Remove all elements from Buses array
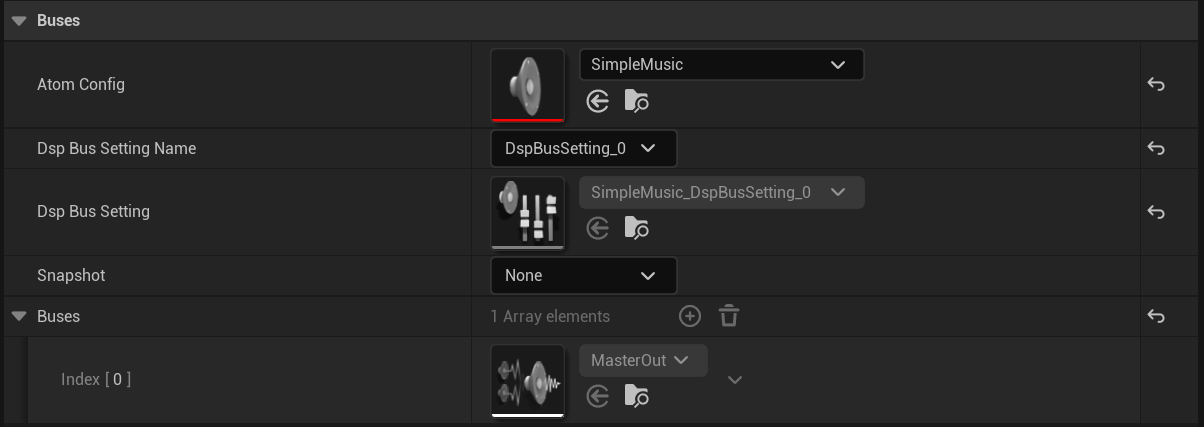This screenshot has height=427, width=1204. click(x=729, y=316)
